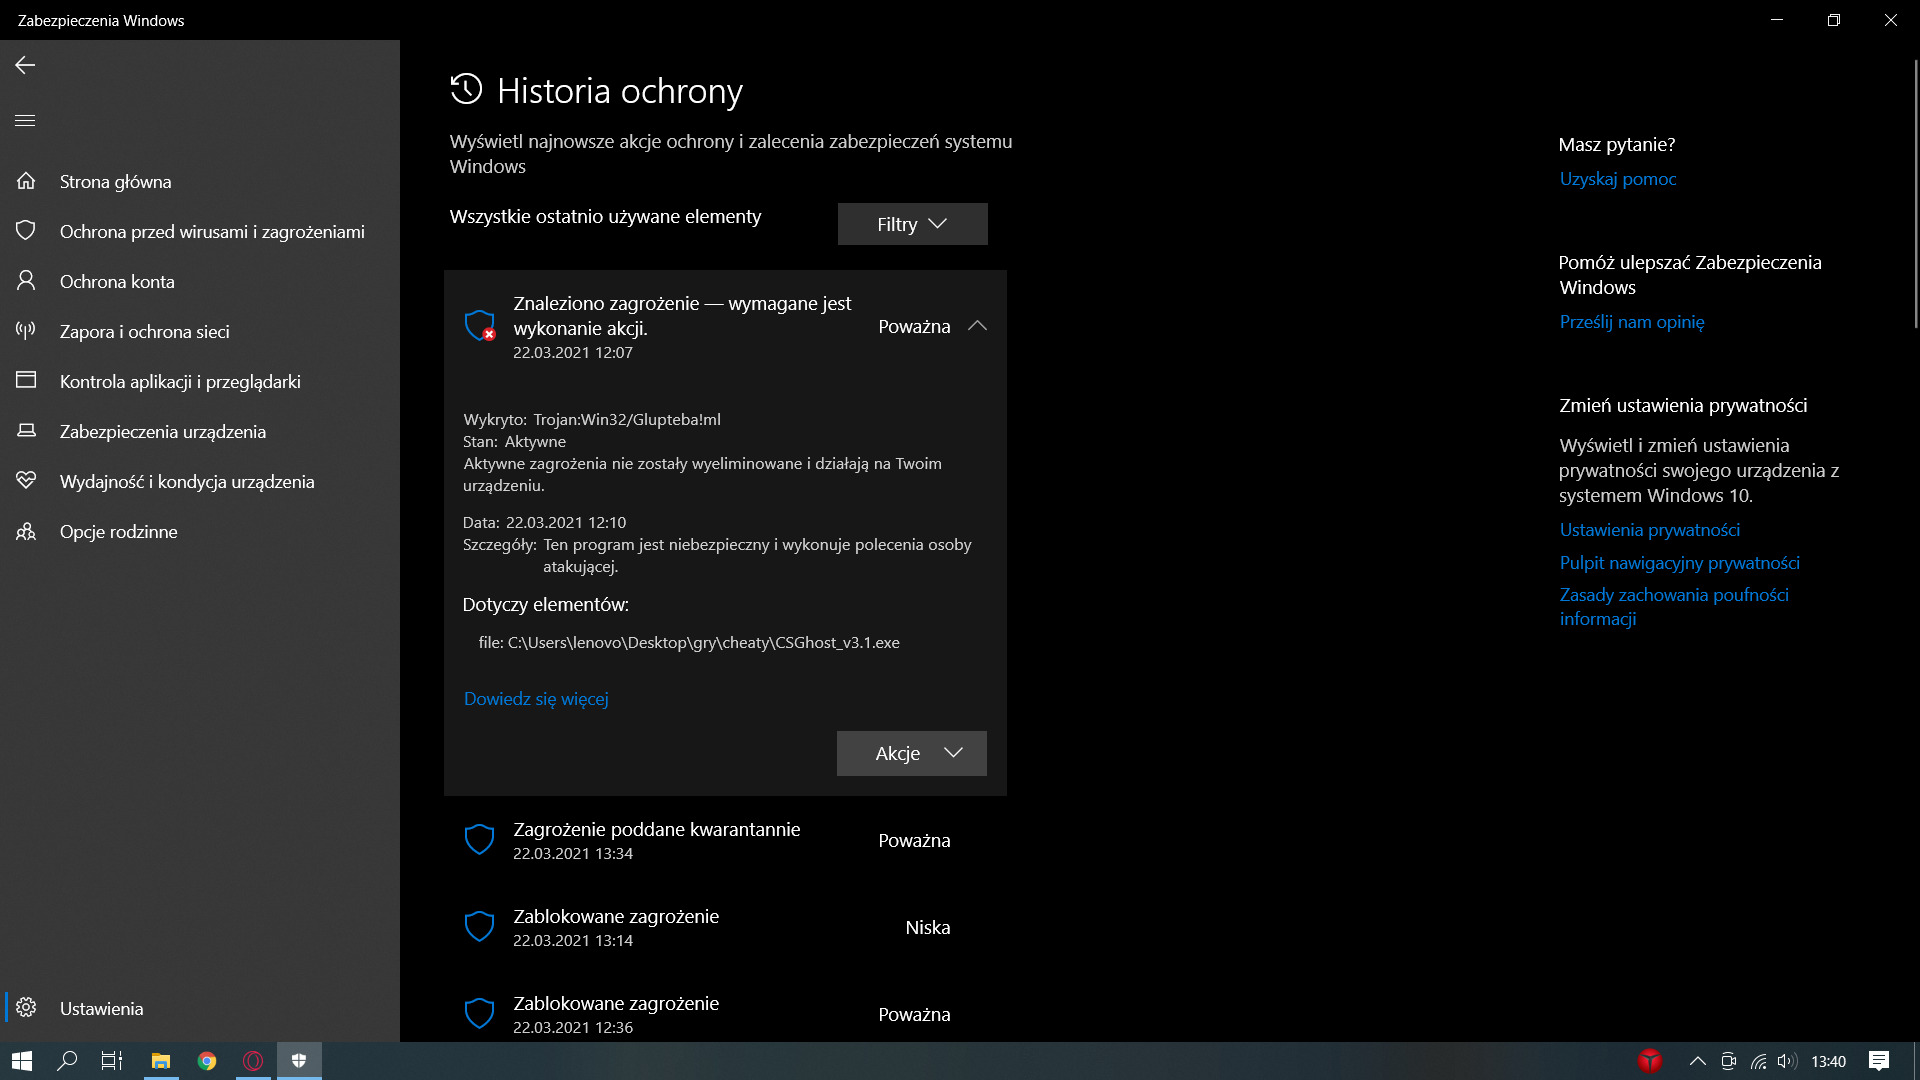Image resolution: width=1920 pixels, height=1080 pixels.
Task: Select Ochrona przed wirusami i zagrożeniami
Action: pos(200,231)
